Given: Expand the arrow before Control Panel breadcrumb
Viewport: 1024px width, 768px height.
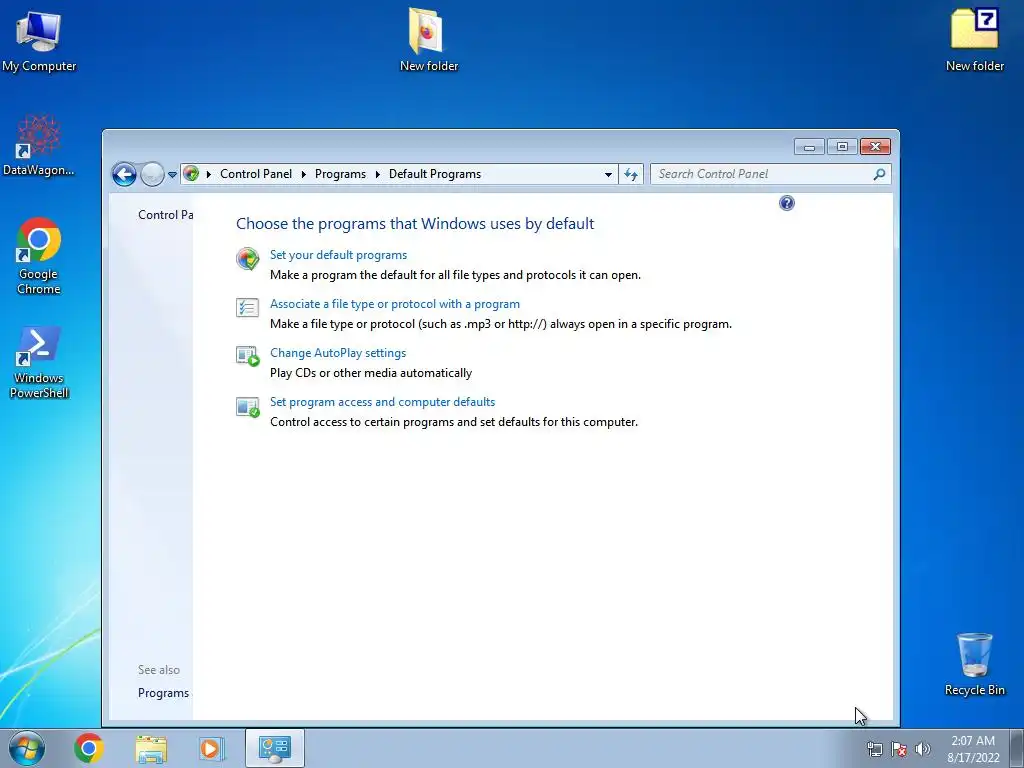Looking at the screenshot, I should (x=208, y=174).
